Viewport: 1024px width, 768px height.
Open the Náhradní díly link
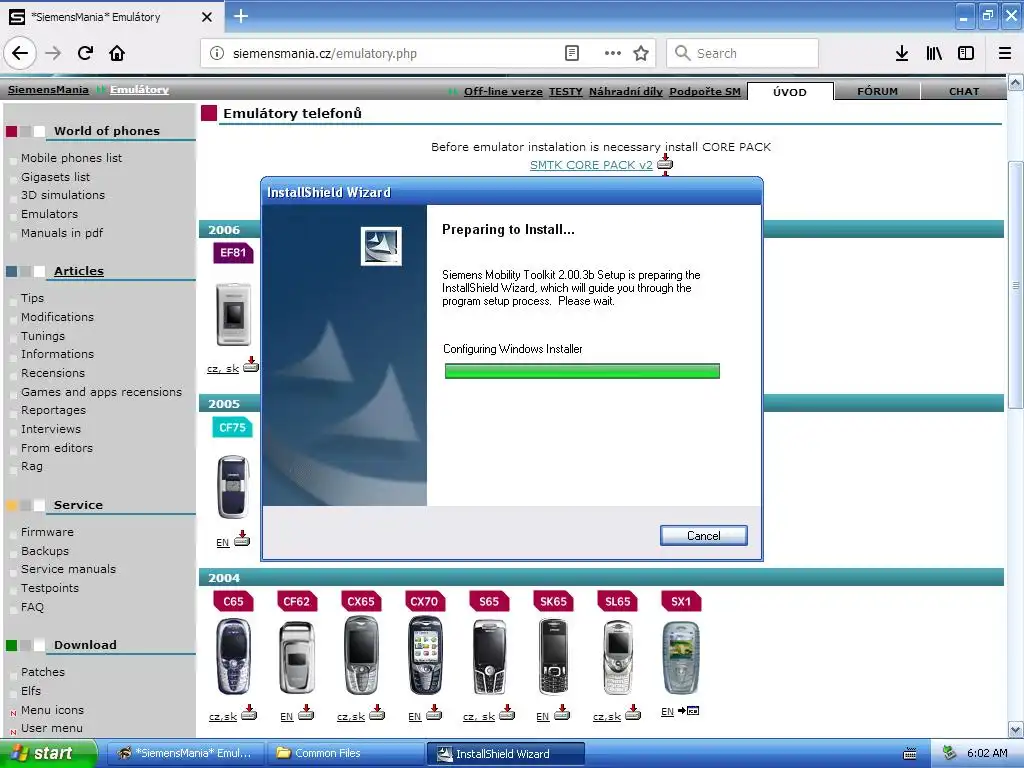pyautogui.click(x=626, y=91)
